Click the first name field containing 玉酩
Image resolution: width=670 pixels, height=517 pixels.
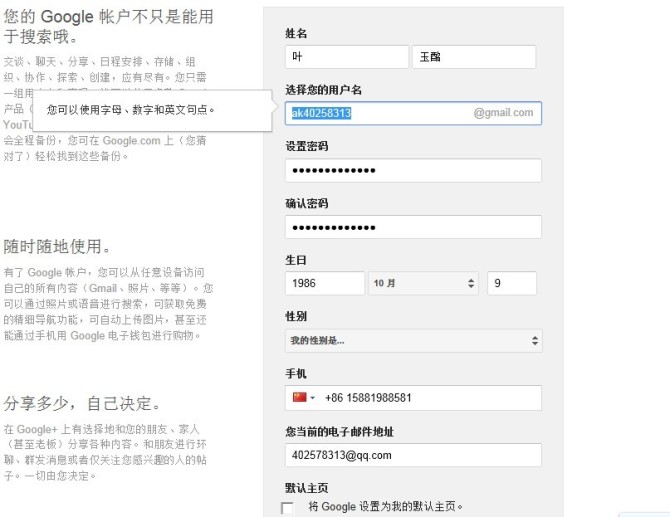474,57
